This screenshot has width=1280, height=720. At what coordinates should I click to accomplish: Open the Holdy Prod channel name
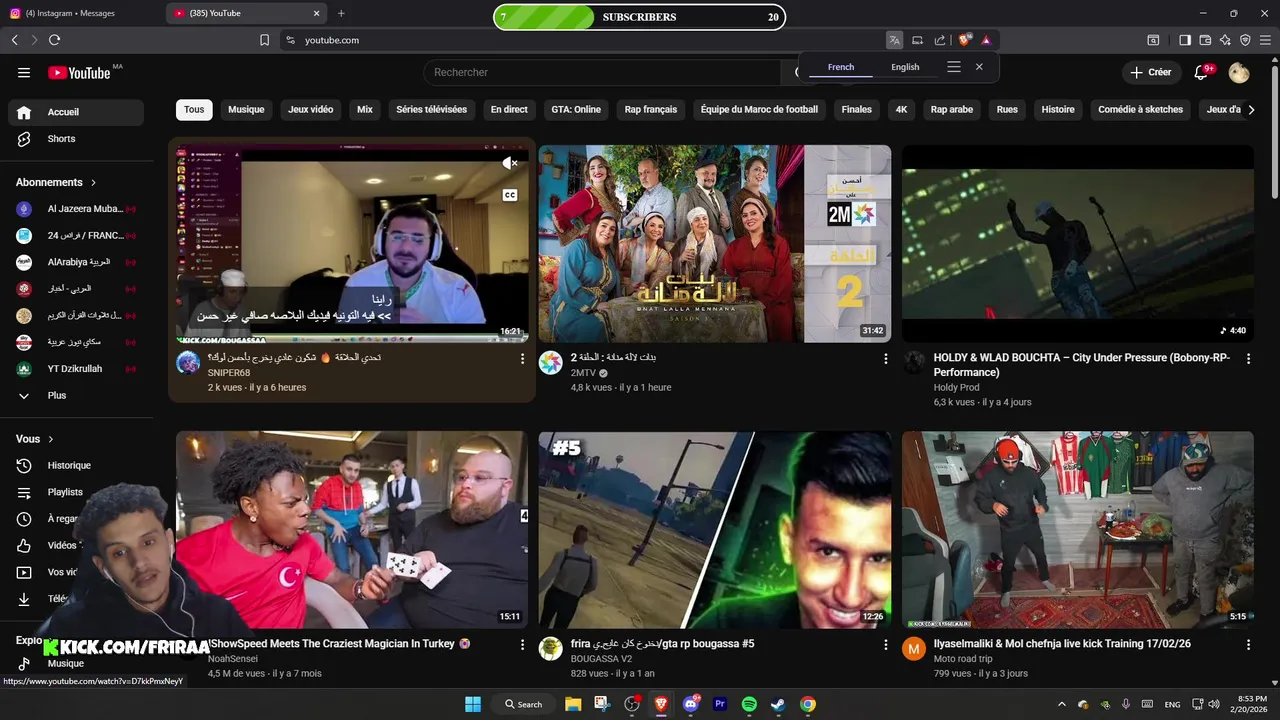pyautogui.click(x=956, y=387)
